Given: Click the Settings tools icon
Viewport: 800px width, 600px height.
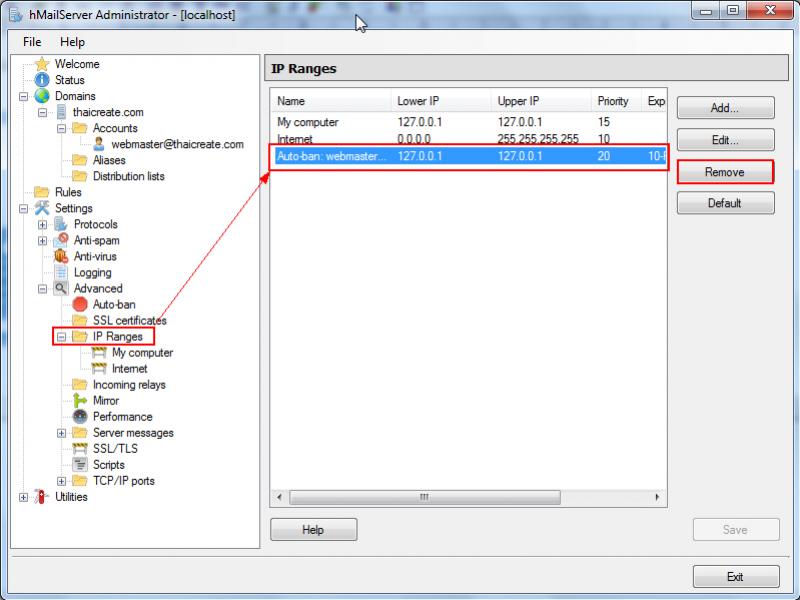Looking at the screenshot, I should pyautogui.click(x=42, y=208).
